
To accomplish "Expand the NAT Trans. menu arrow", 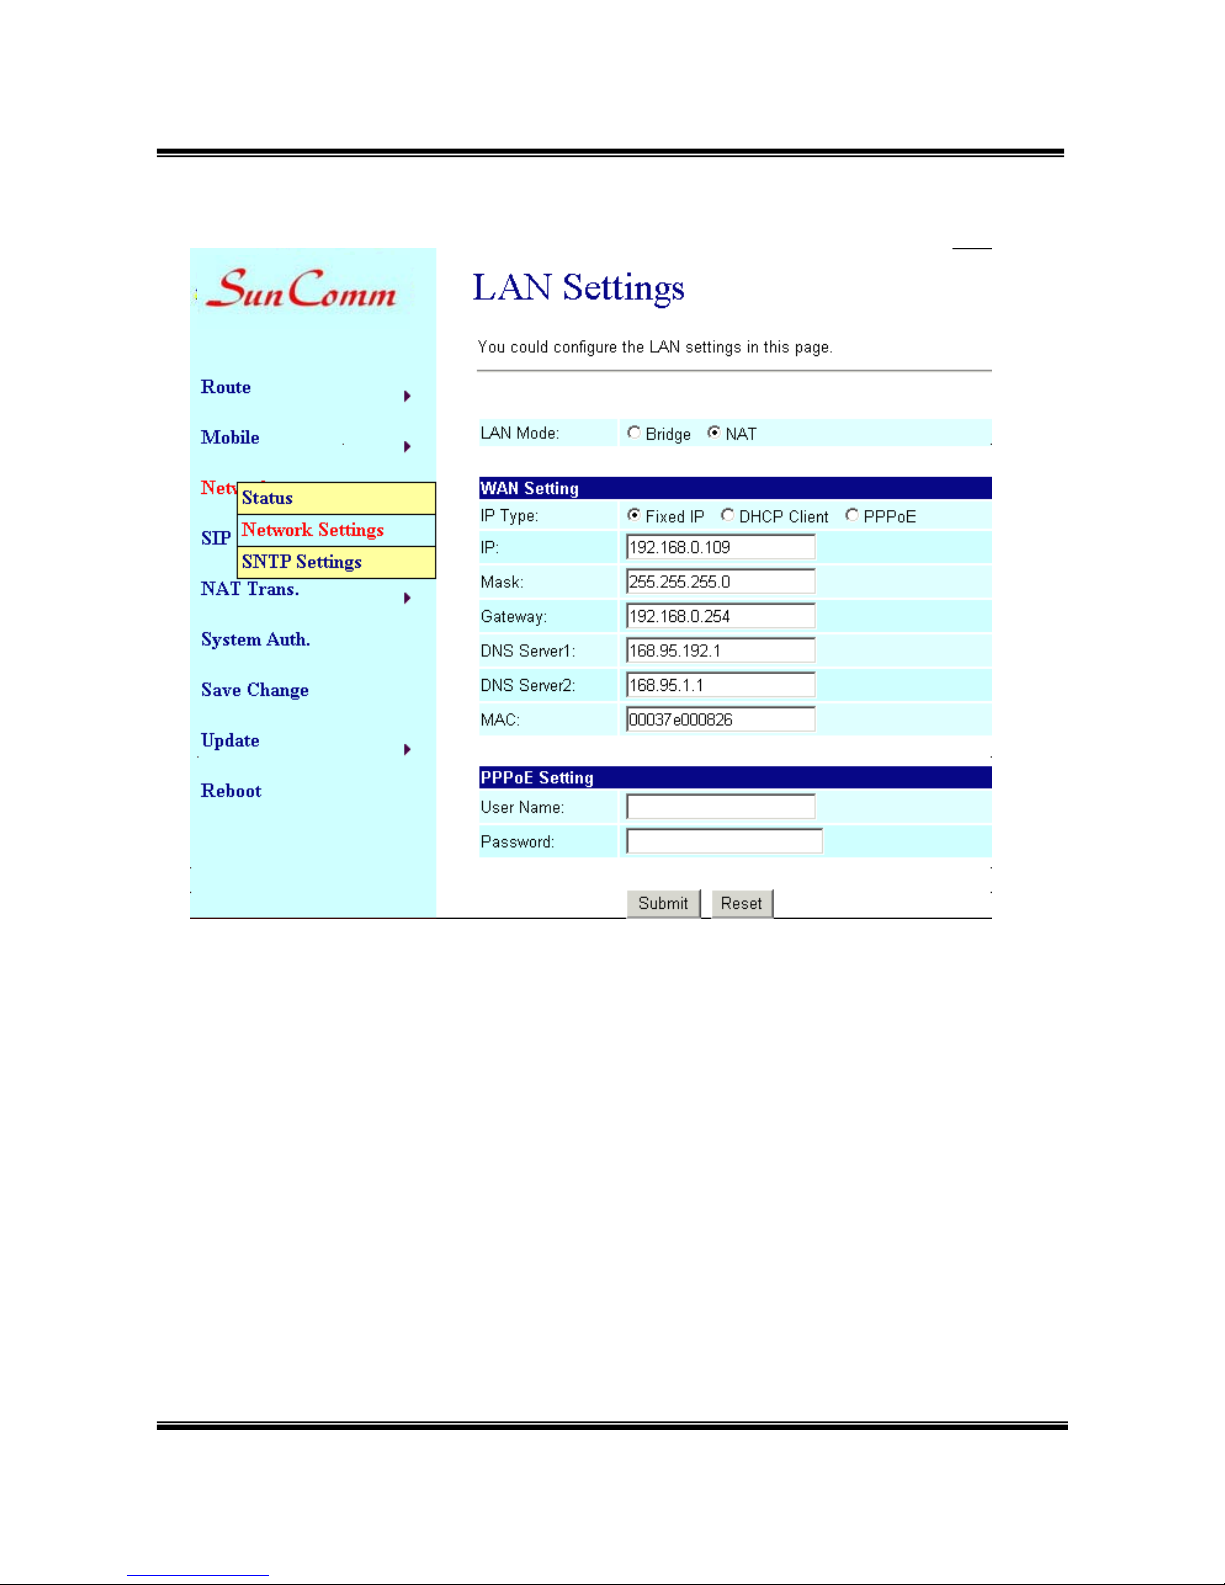I will point(407,598).
